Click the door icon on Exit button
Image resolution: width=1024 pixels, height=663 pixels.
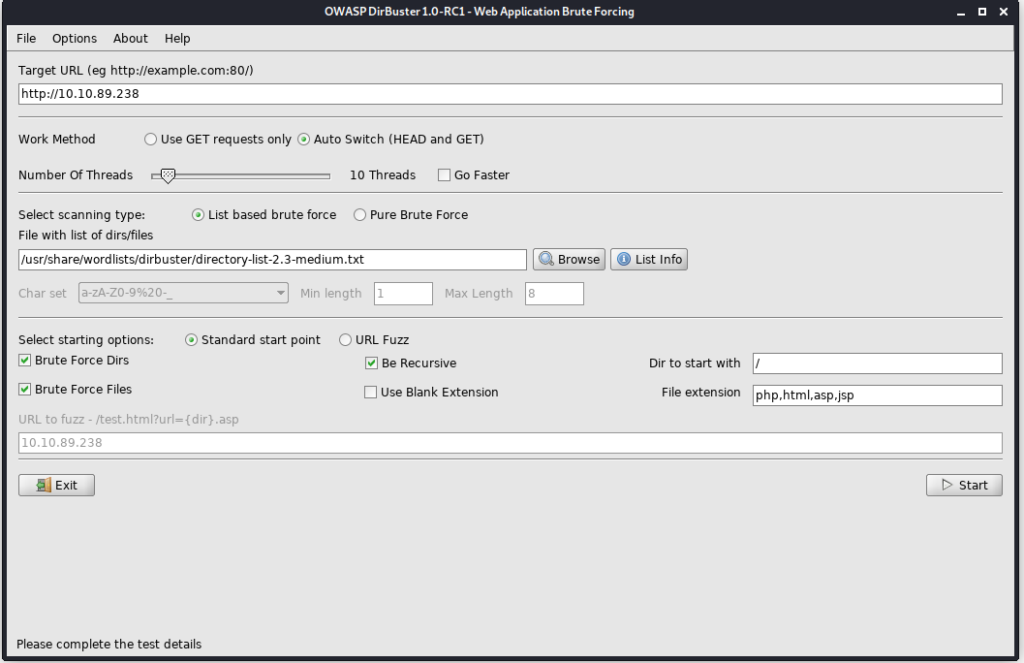[43, 485]
